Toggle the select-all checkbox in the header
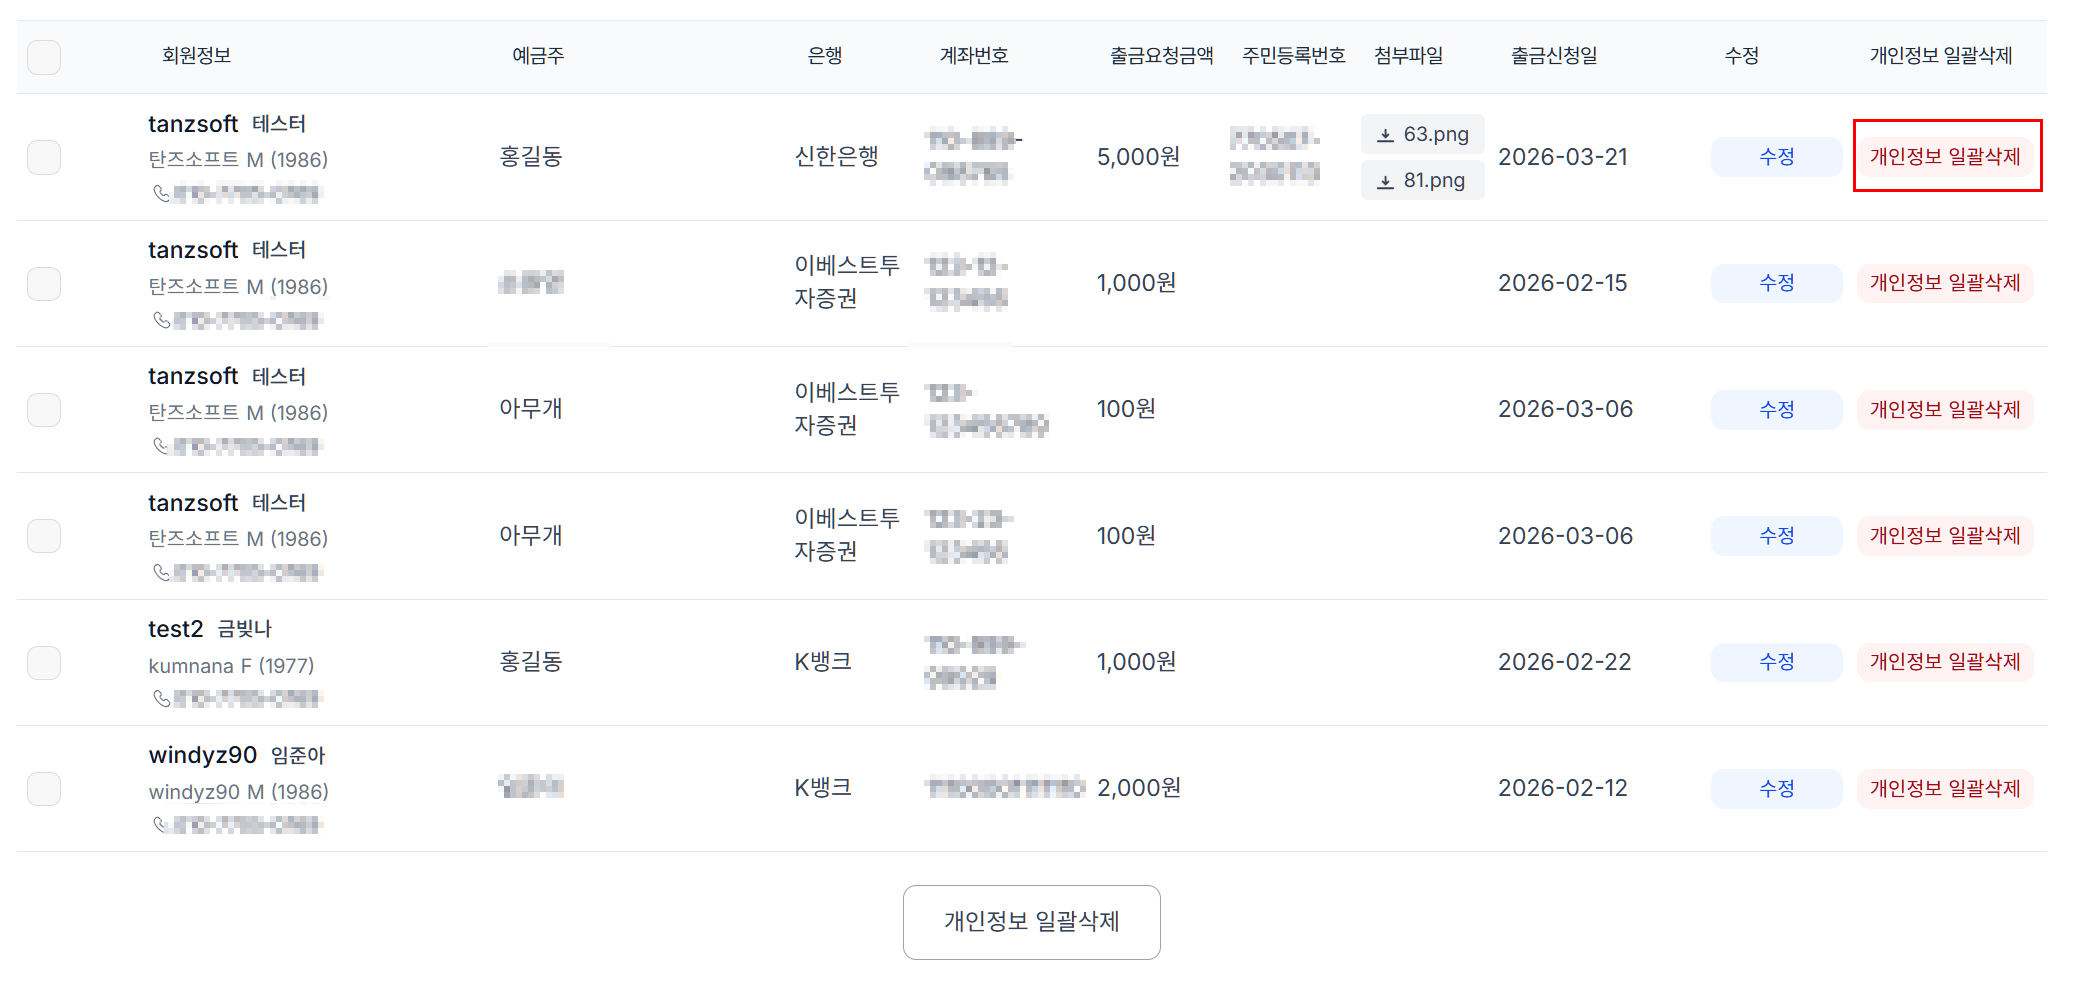The width and height of the screenshot is (2080, 991). 43,57
